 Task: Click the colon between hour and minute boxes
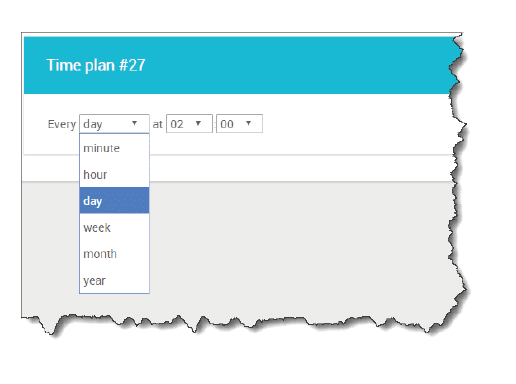(214, 125)
